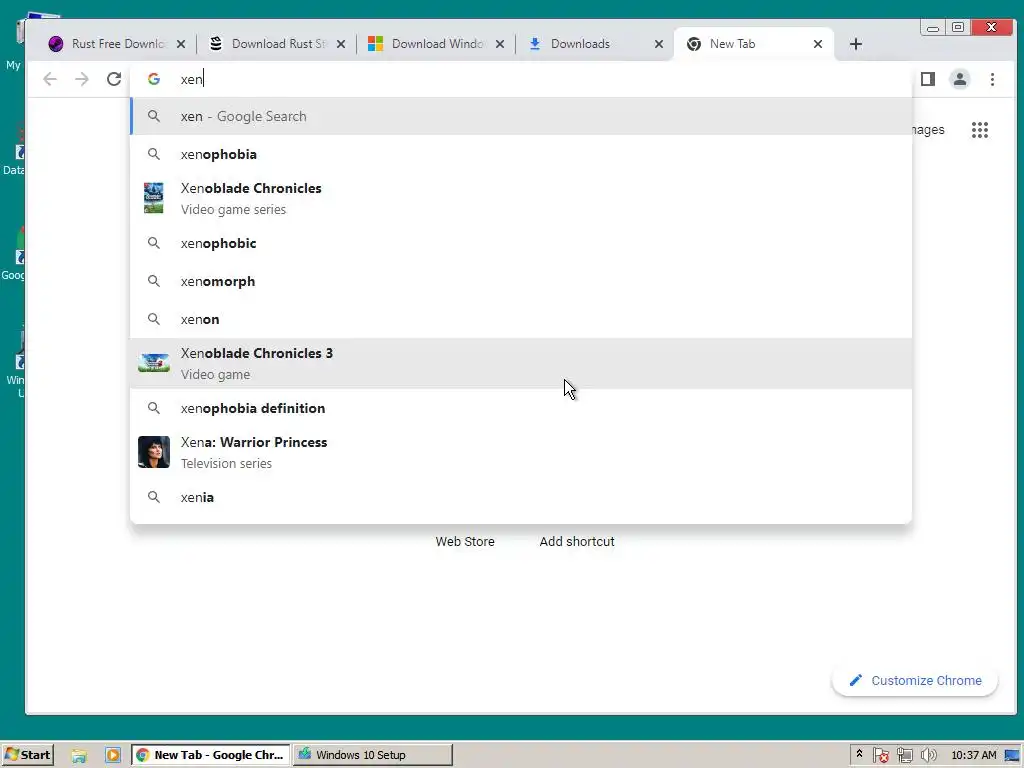Click the volume speaker tray icon
Viewport: 1024px width, 768px height.
pyautogui.click(x=928, y=756)
